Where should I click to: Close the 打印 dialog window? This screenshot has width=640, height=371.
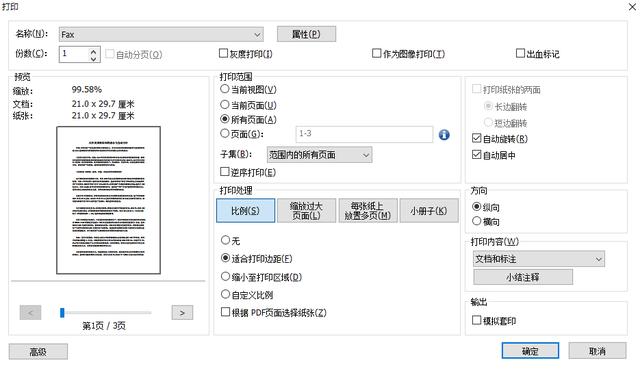(633, 7)
